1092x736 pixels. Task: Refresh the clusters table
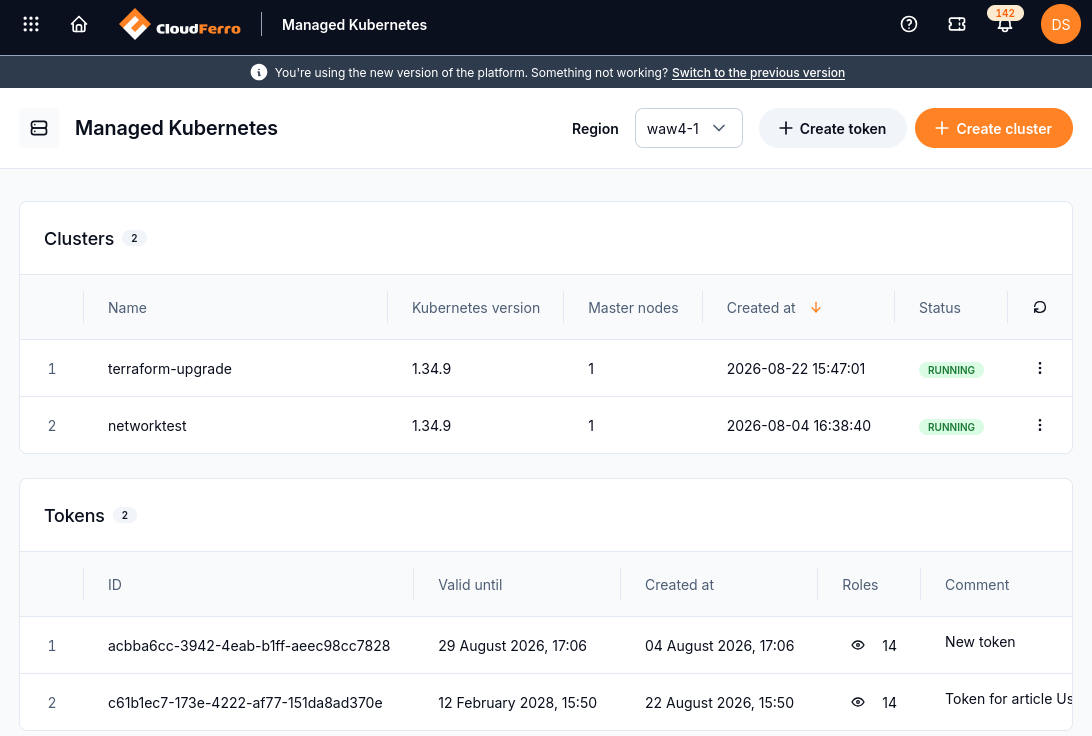point(1040,307)
